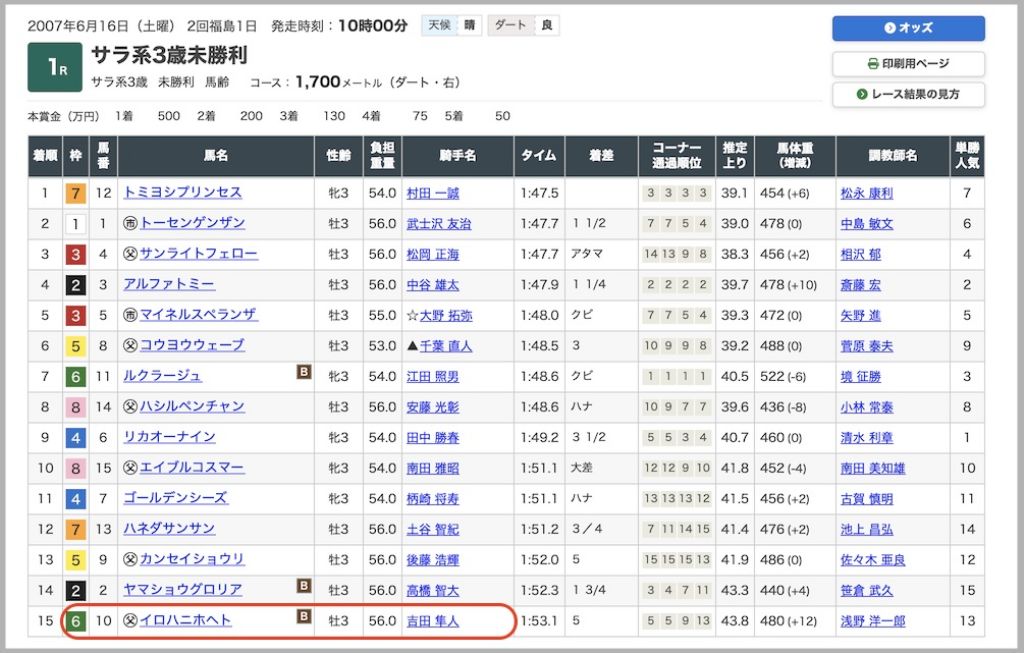Open horse トーセンゲンザン
The height and width of the screenshot is (653, 1024).
coord(192,223)
